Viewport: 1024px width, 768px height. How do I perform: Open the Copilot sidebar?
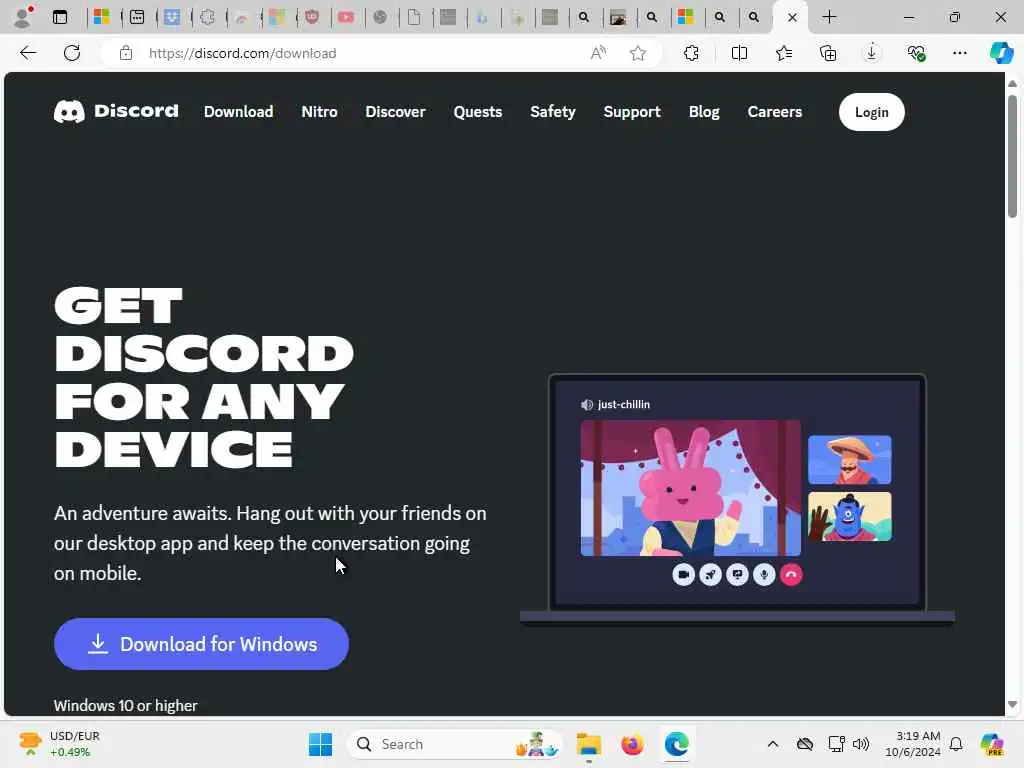coord(1001,53)
